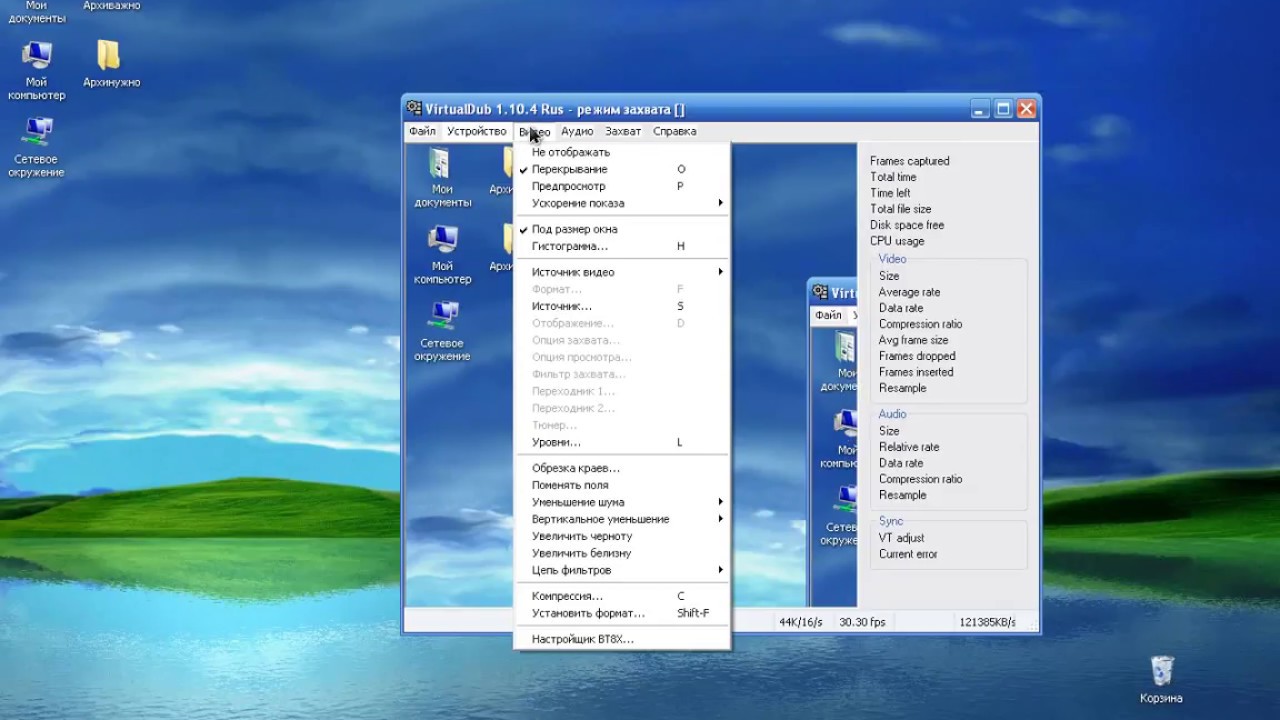Click Total time label in info panel
Screen dimensions: 1280x720
pos(893,177)
